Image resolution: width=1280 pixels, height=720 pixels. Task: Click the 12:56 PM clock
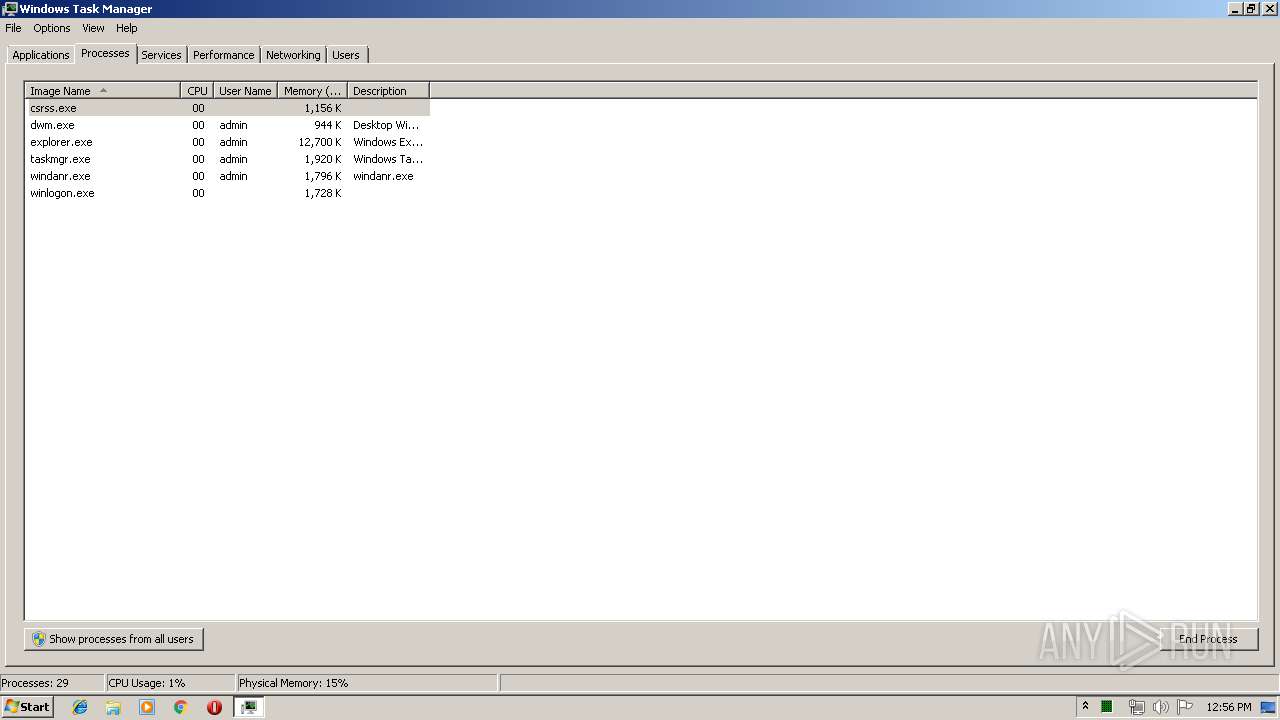pos(1229,707)
